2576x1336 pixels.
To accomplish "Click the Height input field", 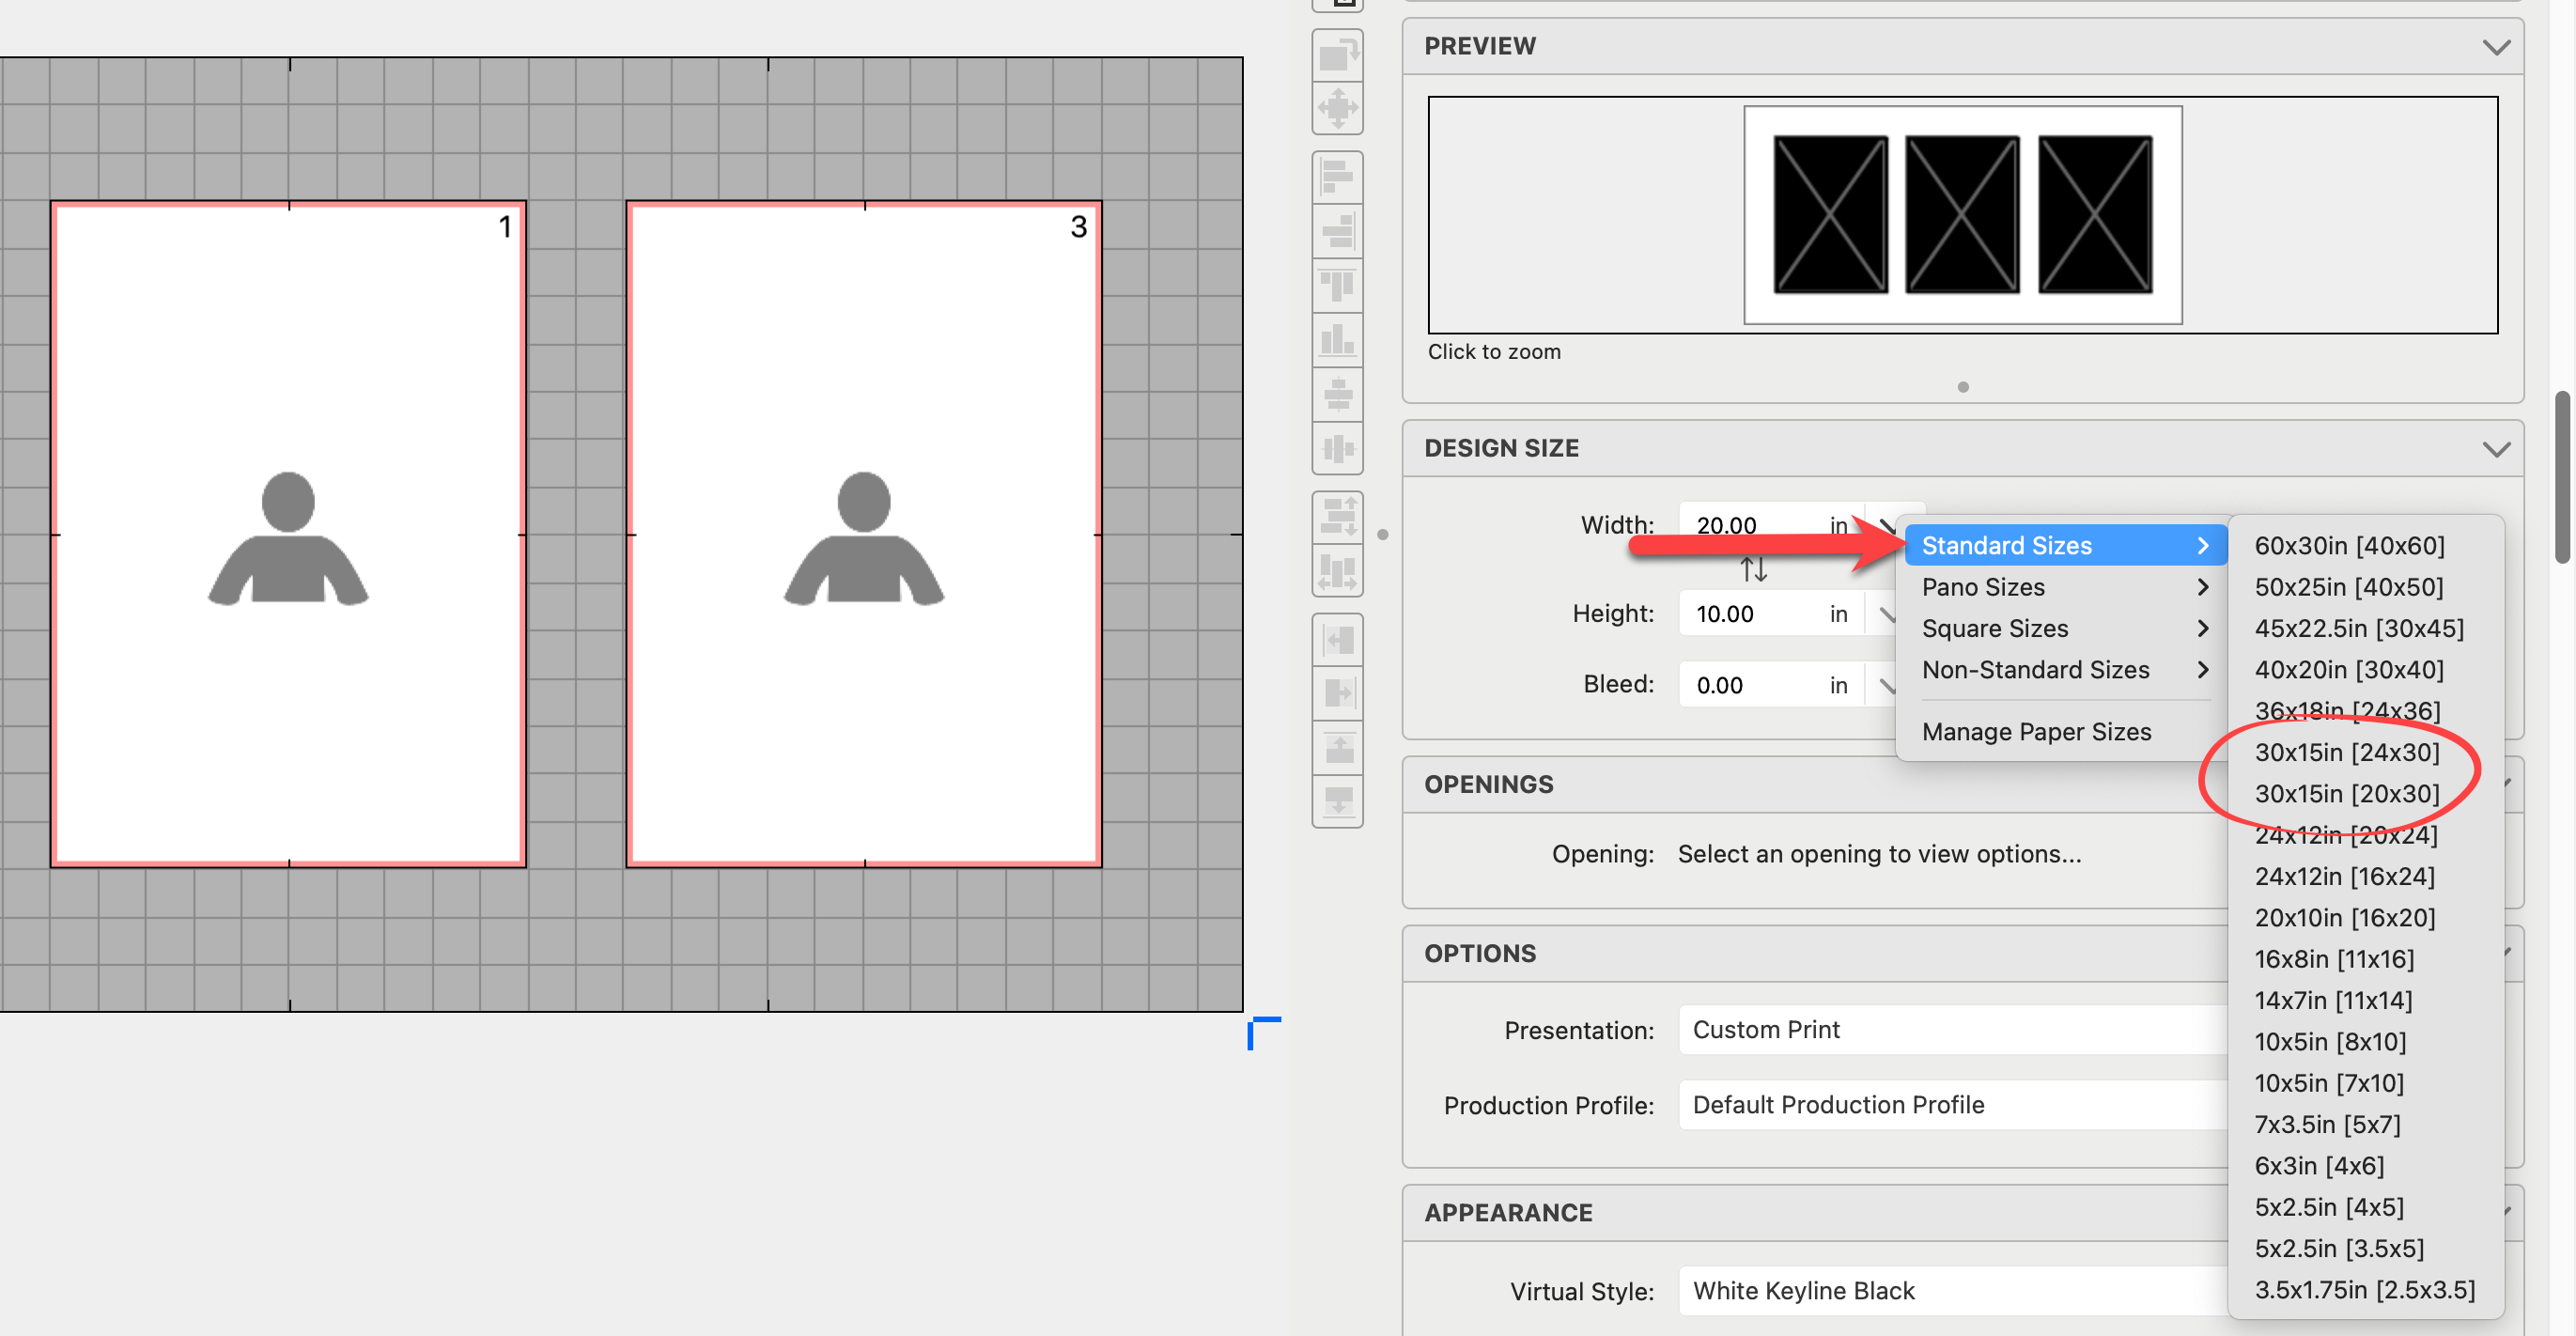I will pyautogui.click(x=1752, y=614).
